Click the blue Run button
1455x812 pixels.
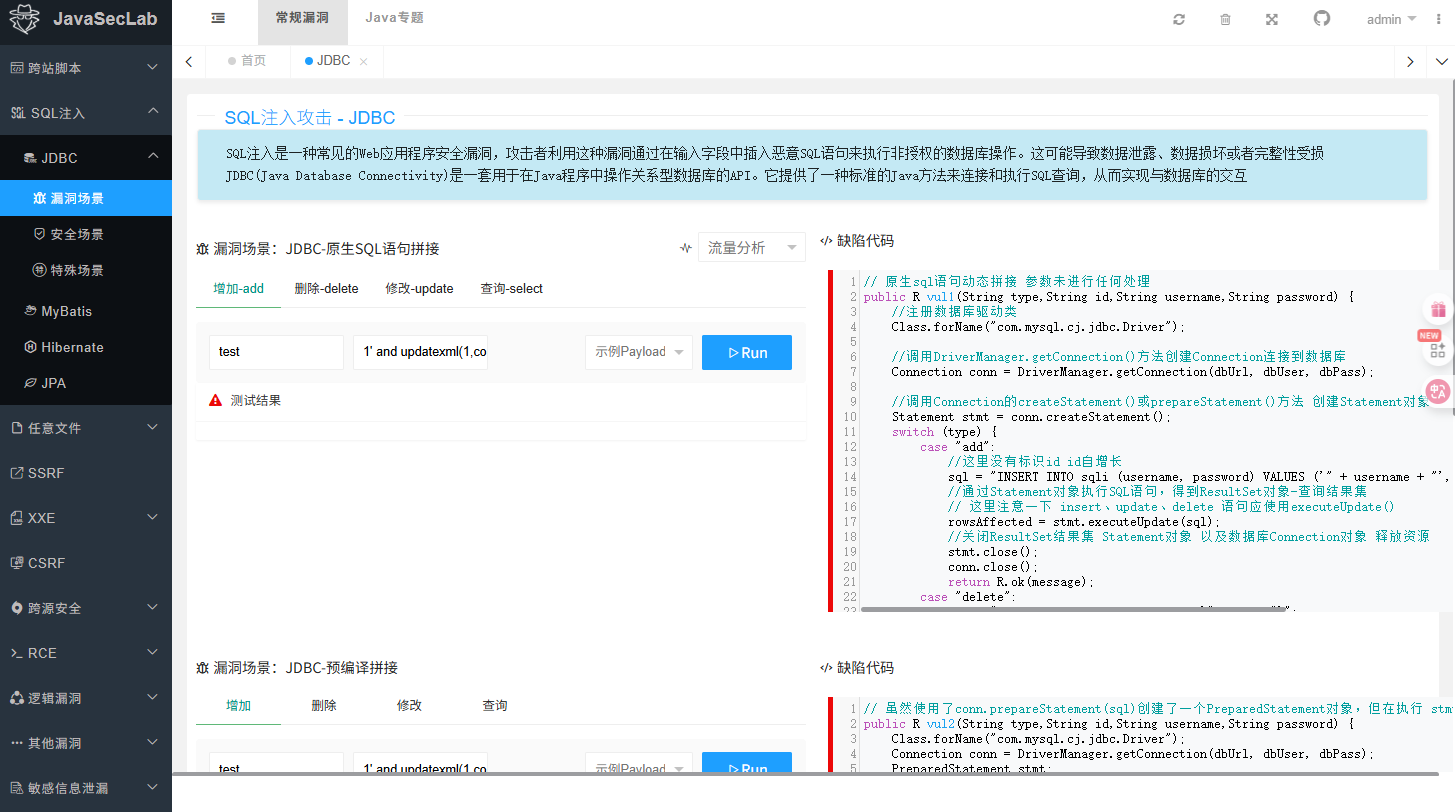(747, 352)
